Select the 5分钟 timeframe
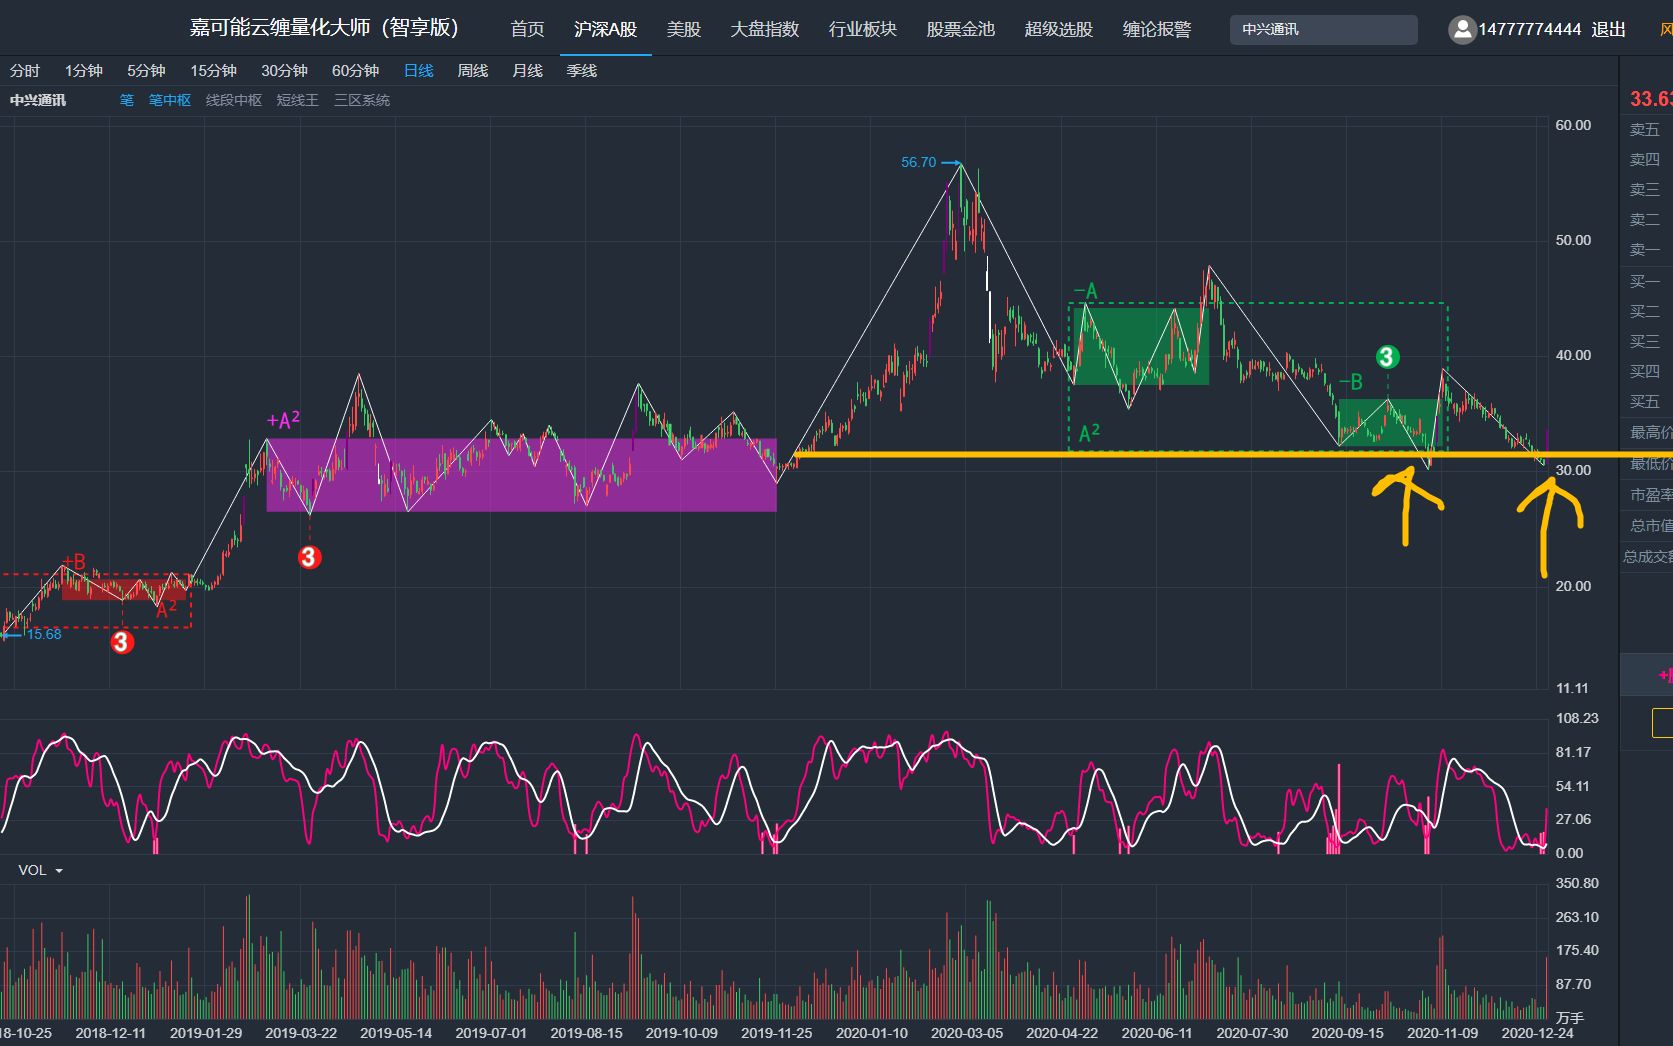This screenshot has width=1673, height=1046. 146,71
